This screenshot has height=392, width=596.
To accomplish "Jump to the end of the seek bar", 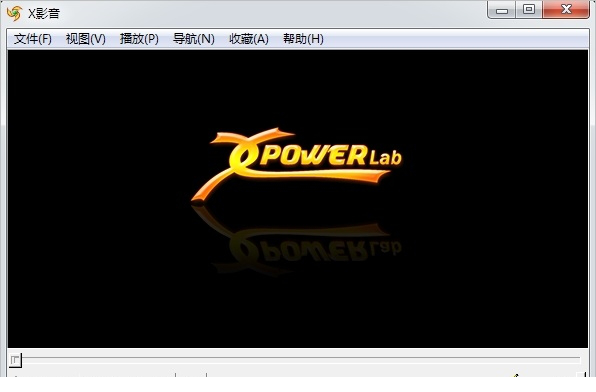I will (579, 359).
